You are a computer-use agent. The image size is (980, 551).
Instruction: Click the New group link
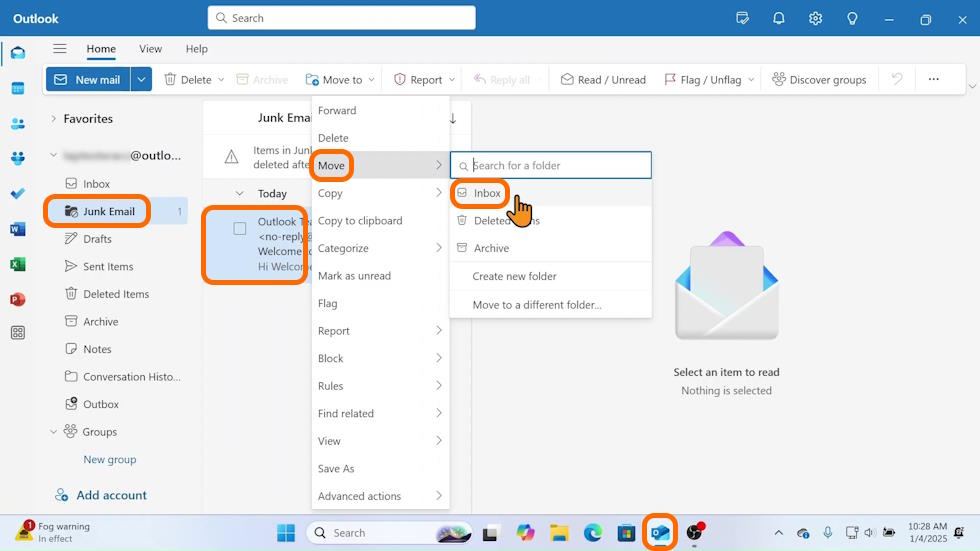(109, 460)
